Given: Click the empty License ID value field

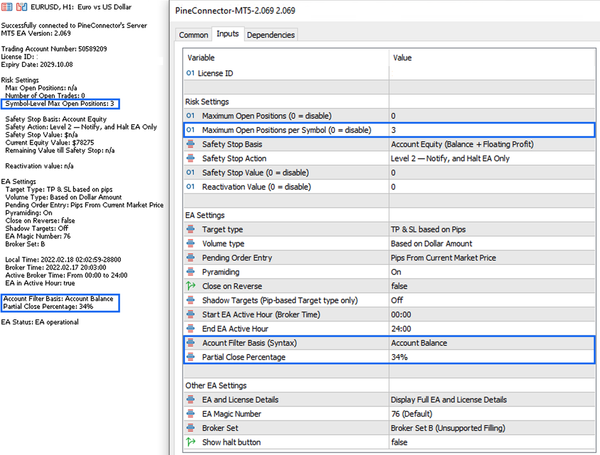Looking at the screenshot, I should point(489,73).
